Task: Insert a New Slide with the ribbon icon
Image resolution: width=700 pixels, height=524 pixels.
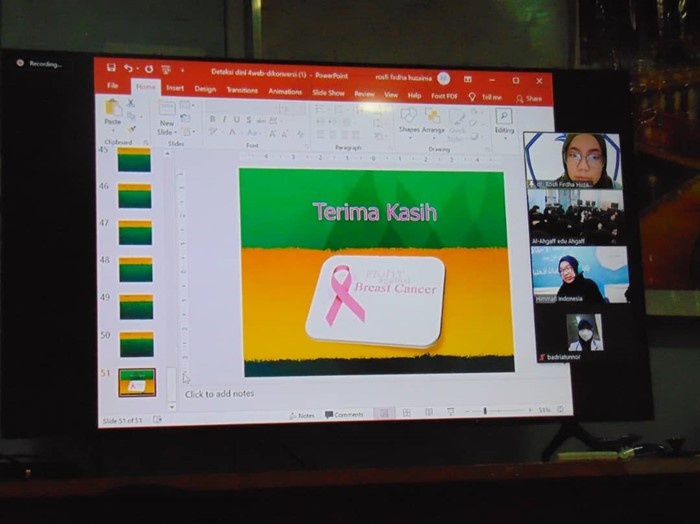Action: 166,109
